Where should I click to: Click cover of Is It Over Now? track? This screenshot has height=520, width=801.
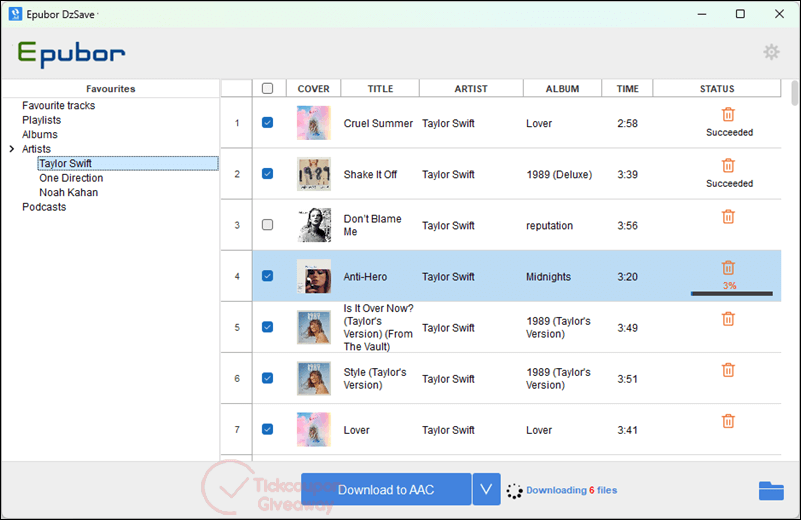pyautogui.click(x=314, y=327)
